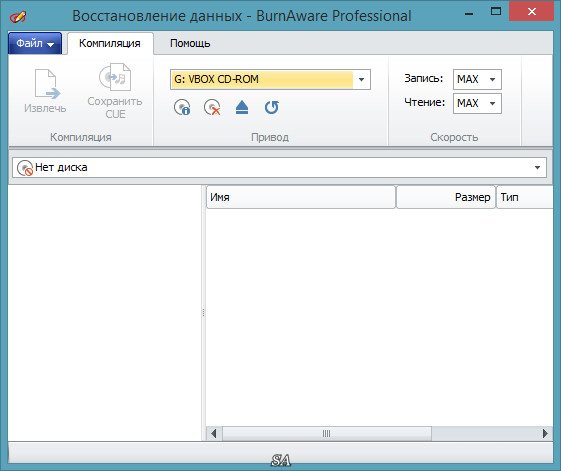
Task: Sort by the Имя column header
Action: pyautogui.click(x=301, y=197)
